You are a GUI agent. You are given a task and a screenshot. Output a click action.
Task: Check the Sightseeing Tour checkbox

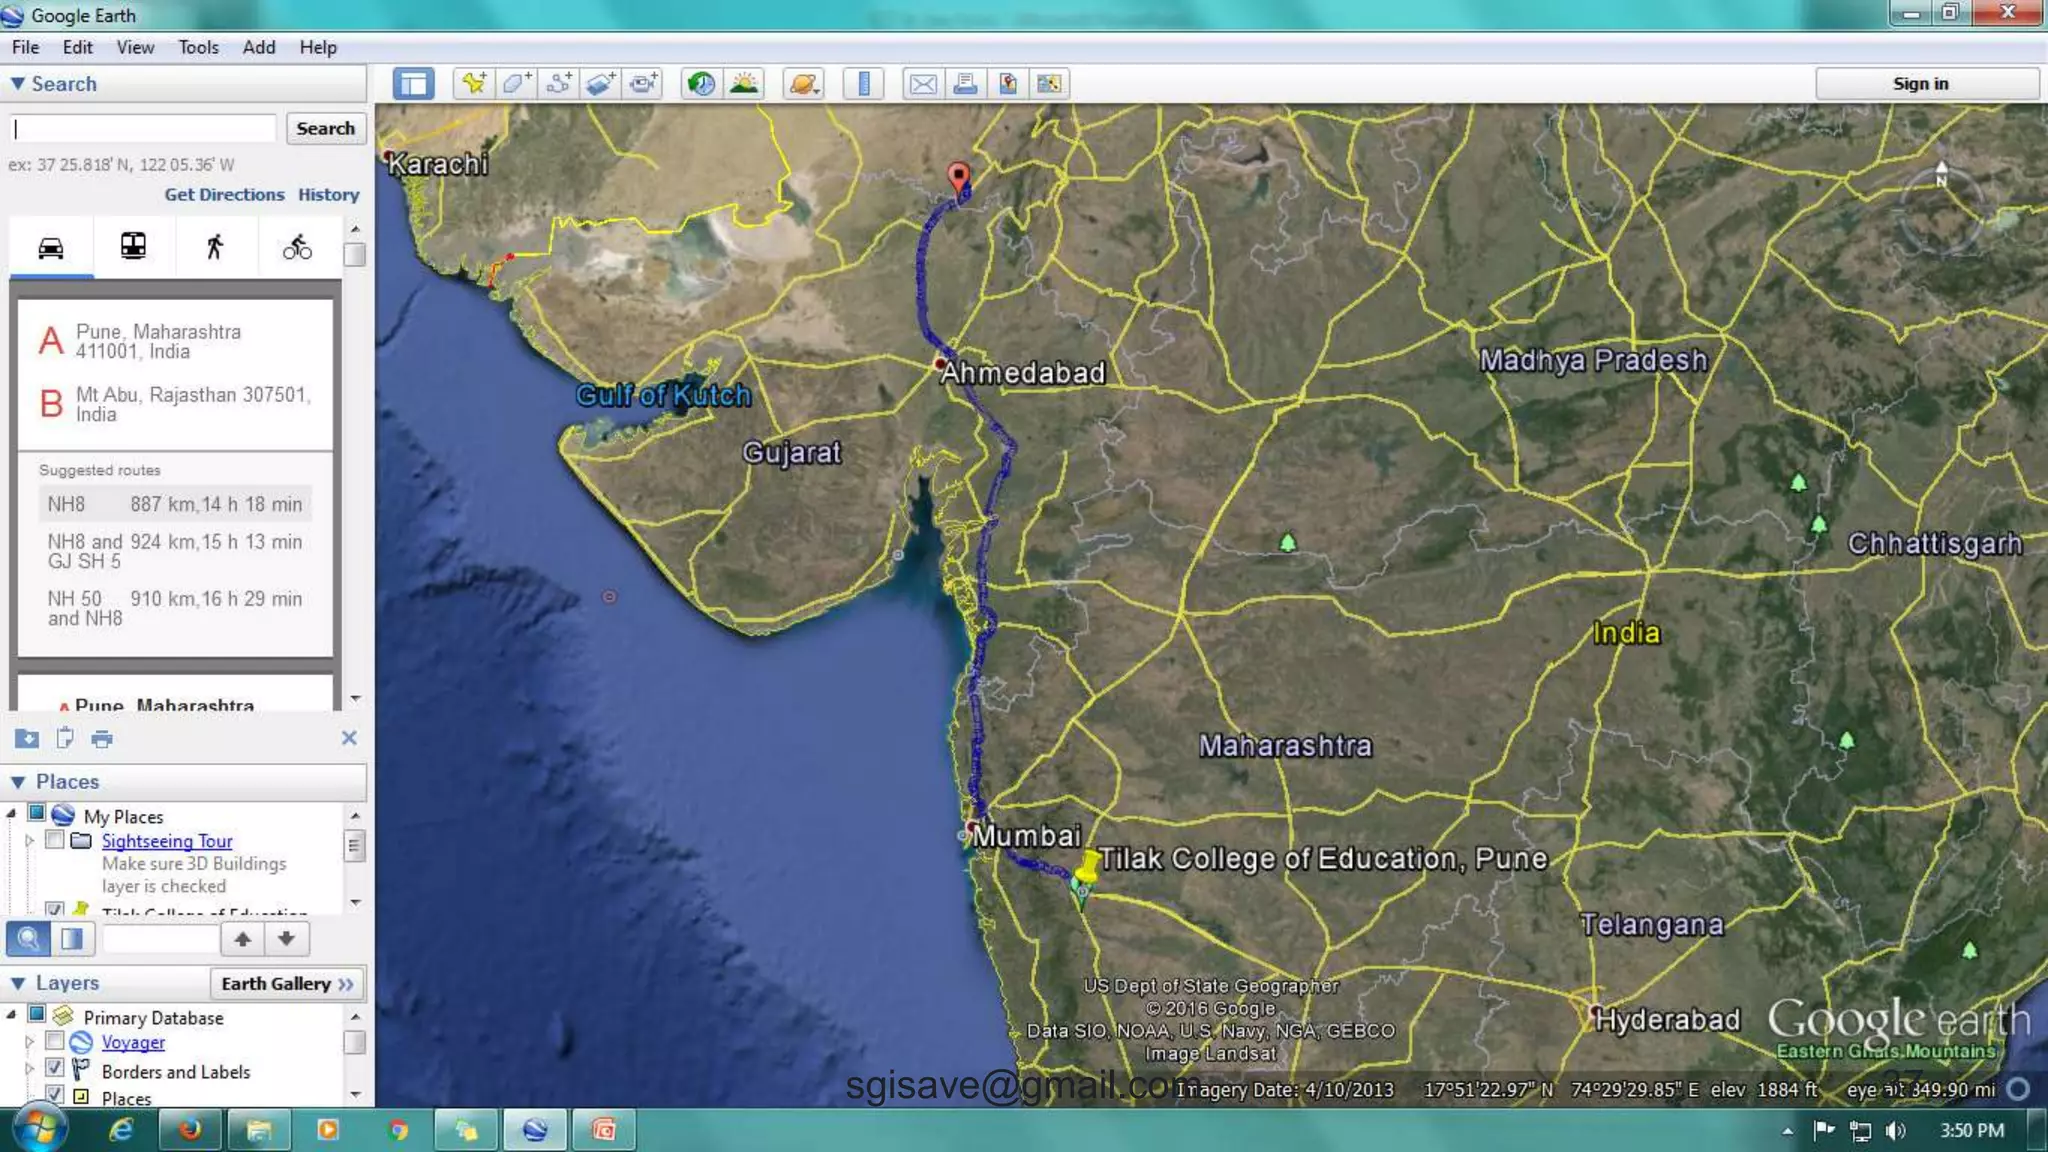click(55, 840)
